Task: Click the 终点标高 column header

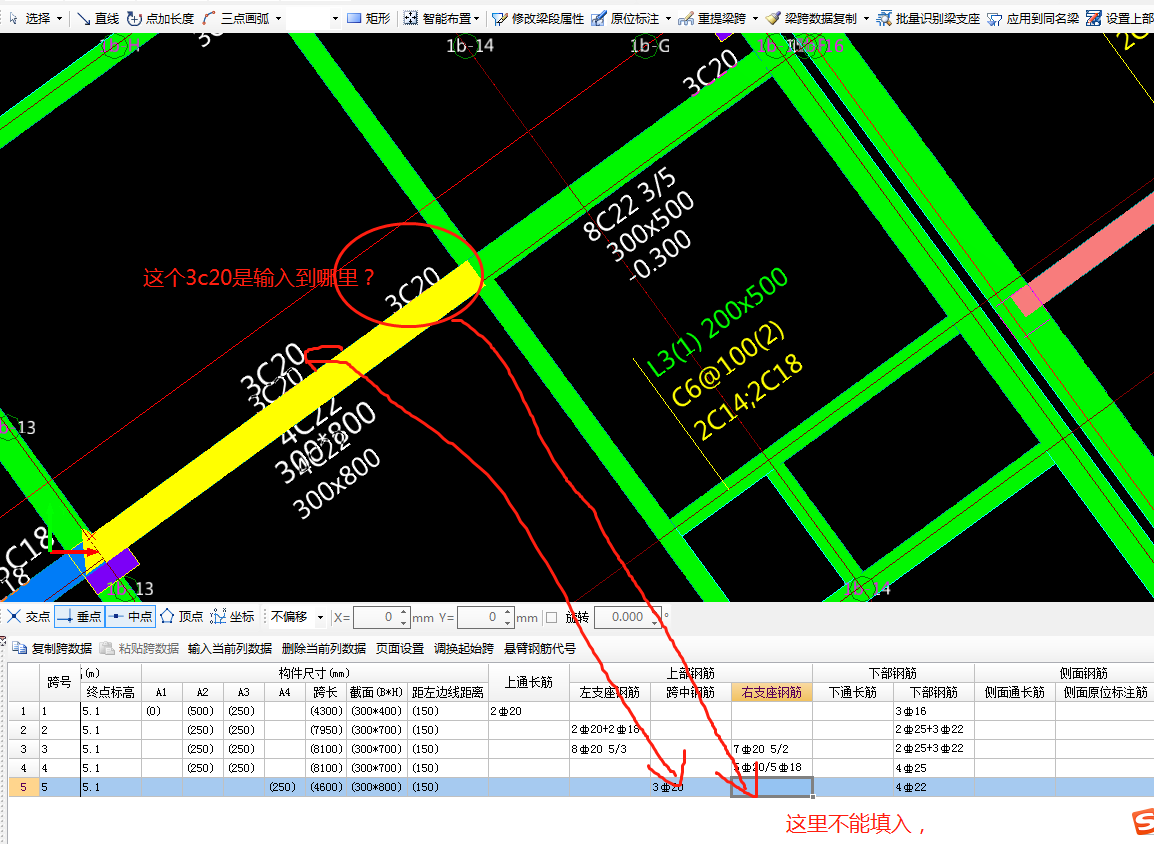Action: 110,692
